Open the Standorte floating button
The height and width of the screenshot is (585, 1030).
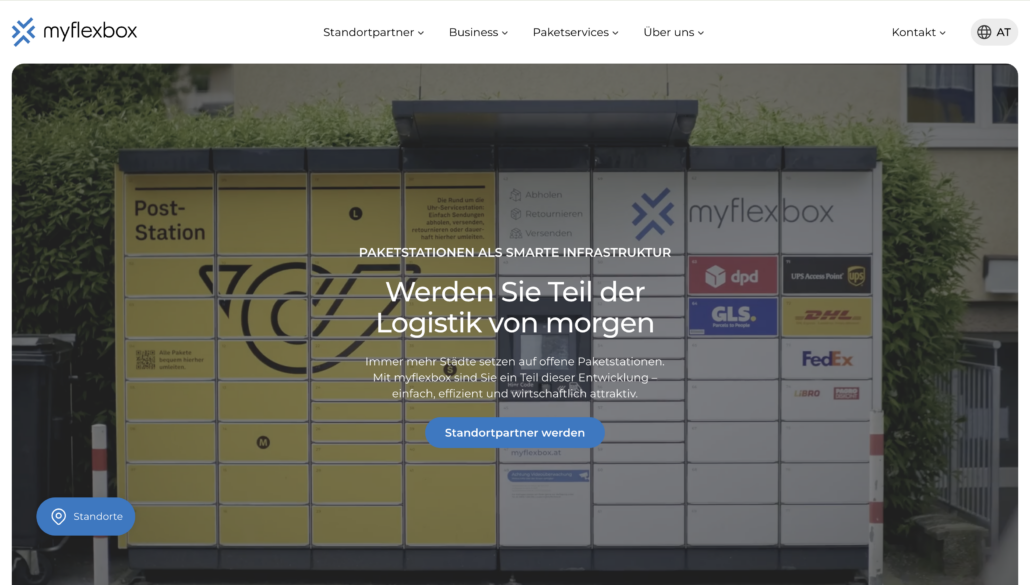[86, 516]
